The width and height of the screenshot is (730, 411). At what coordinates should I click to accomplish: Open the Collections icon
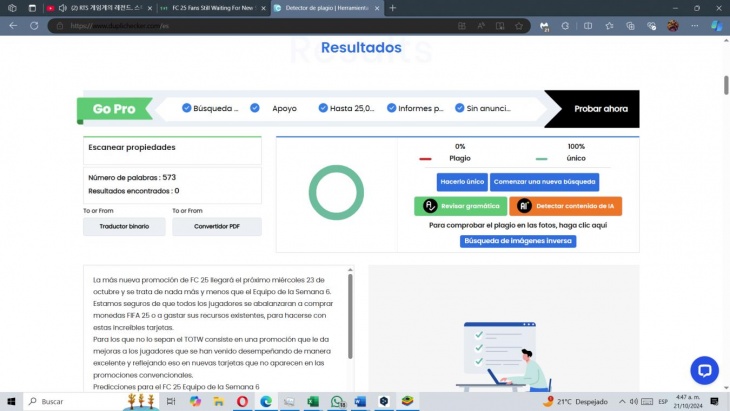pos(630,26)
